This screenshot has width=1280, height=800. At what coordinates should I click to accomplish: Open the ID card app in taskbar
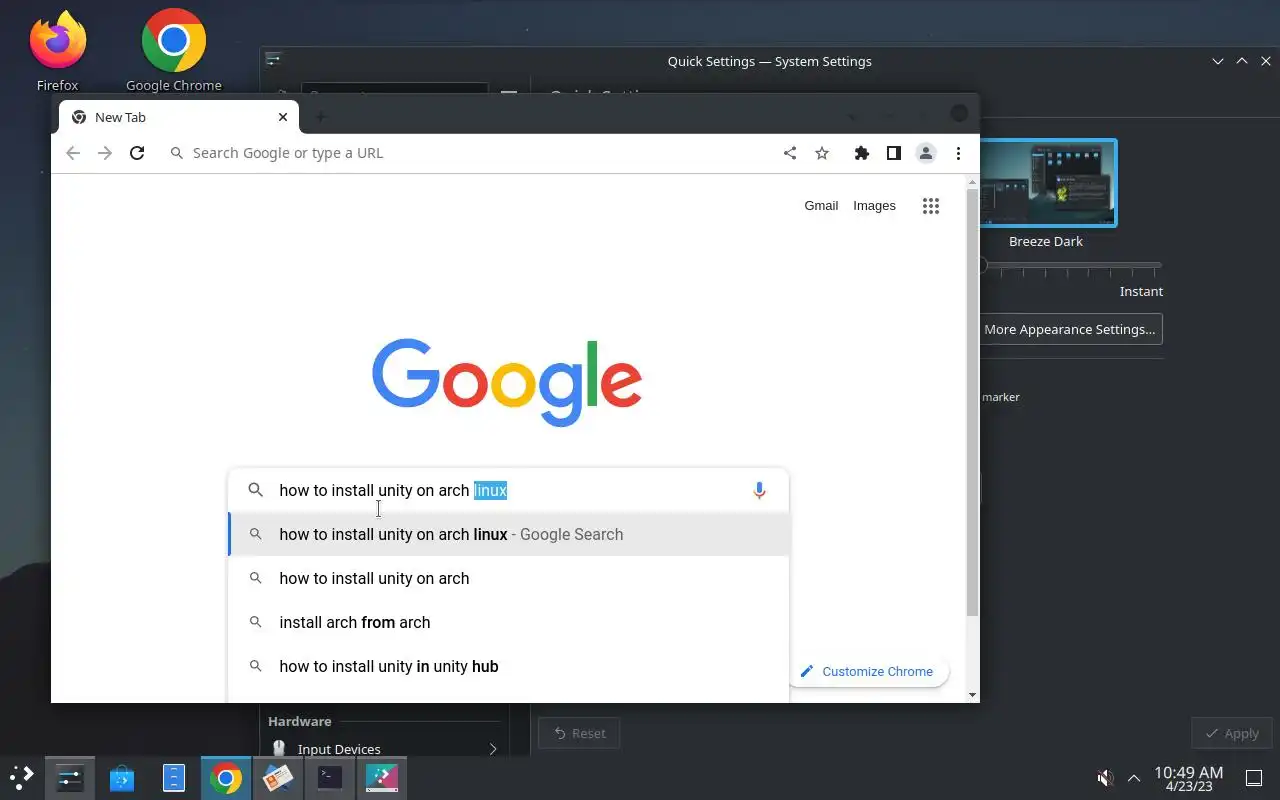[x=278, y=777]
